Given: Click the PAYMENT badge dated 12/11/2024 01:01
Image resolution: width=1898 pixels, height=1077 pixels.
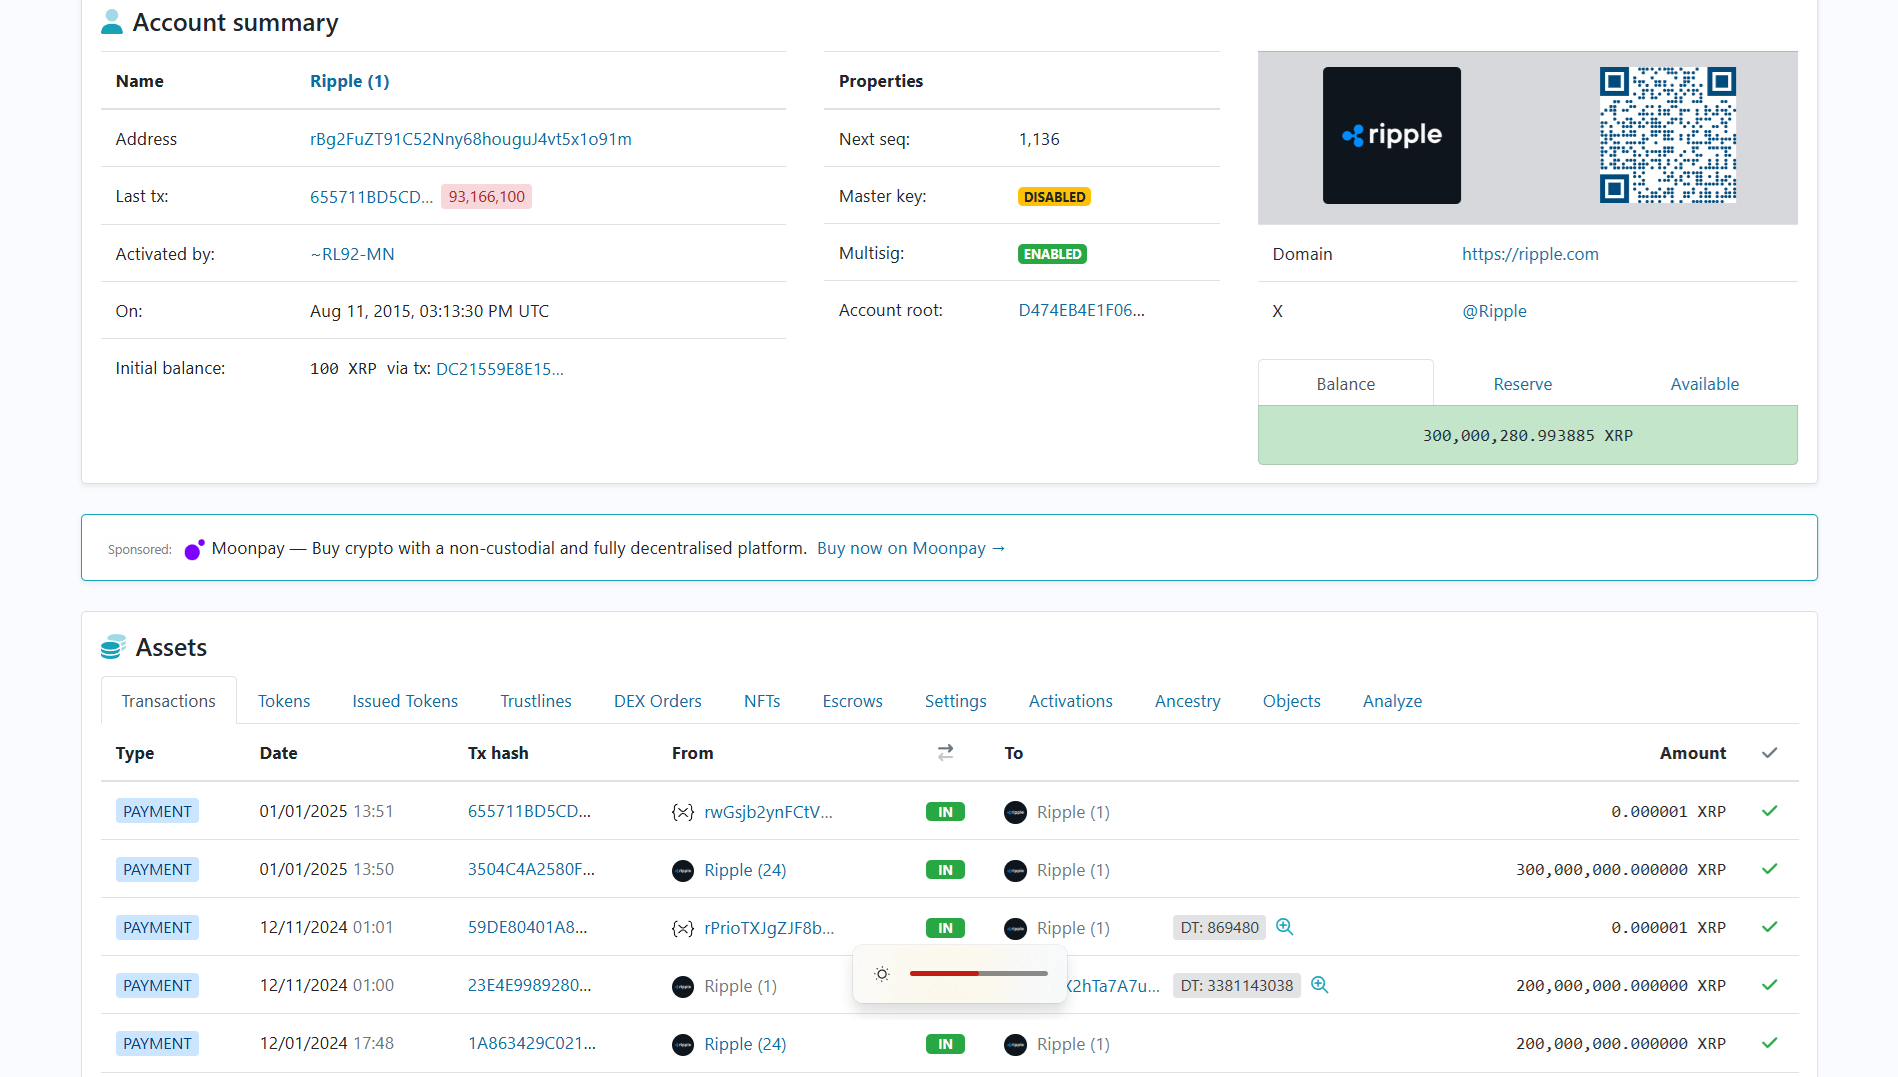Looking at the screenshot, I should click(157, 928).
